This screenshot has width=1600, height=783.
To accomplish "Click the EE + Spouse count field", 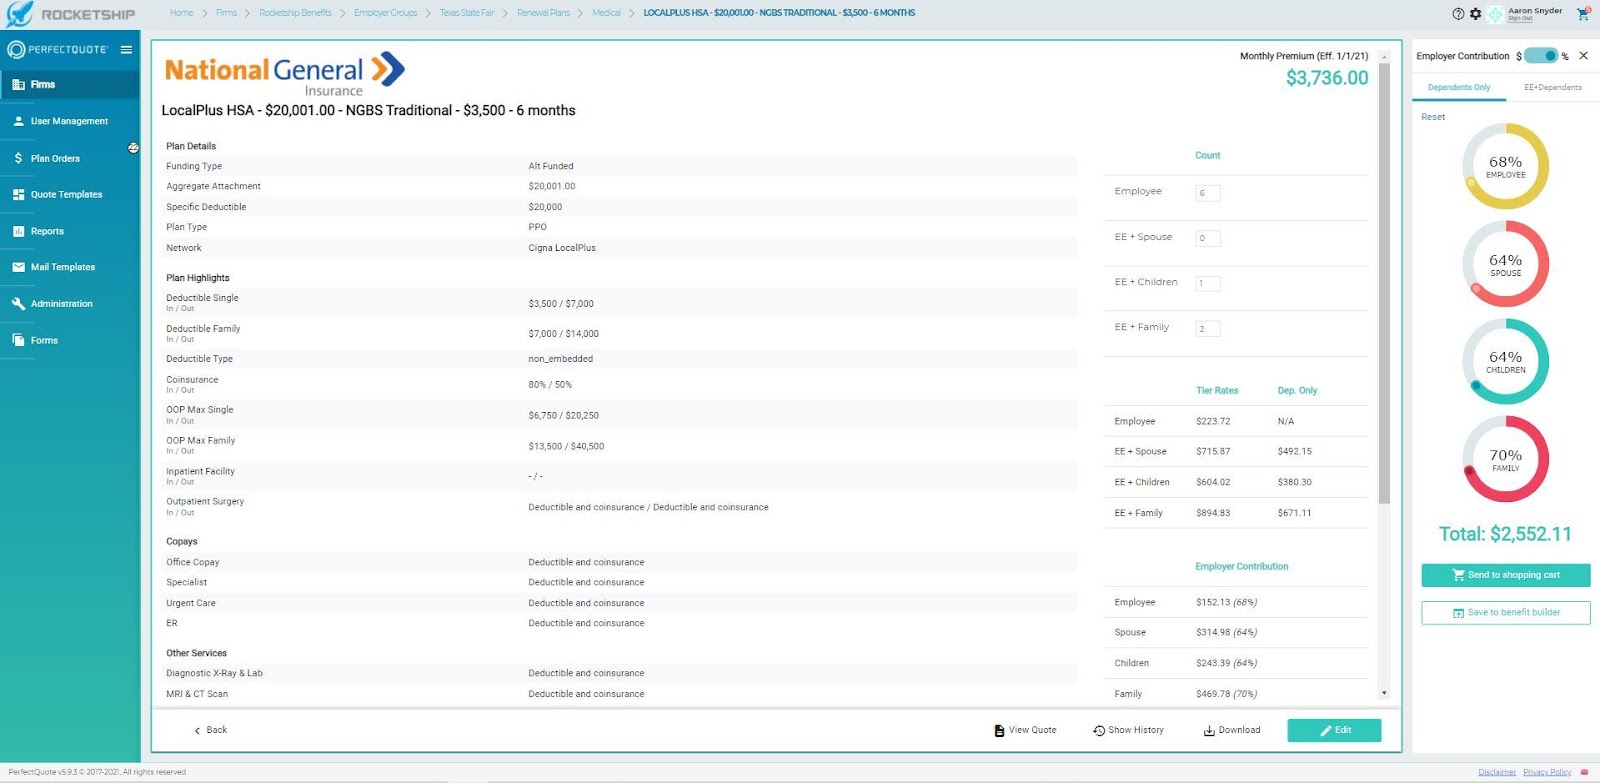I will tap(1208, 238).
